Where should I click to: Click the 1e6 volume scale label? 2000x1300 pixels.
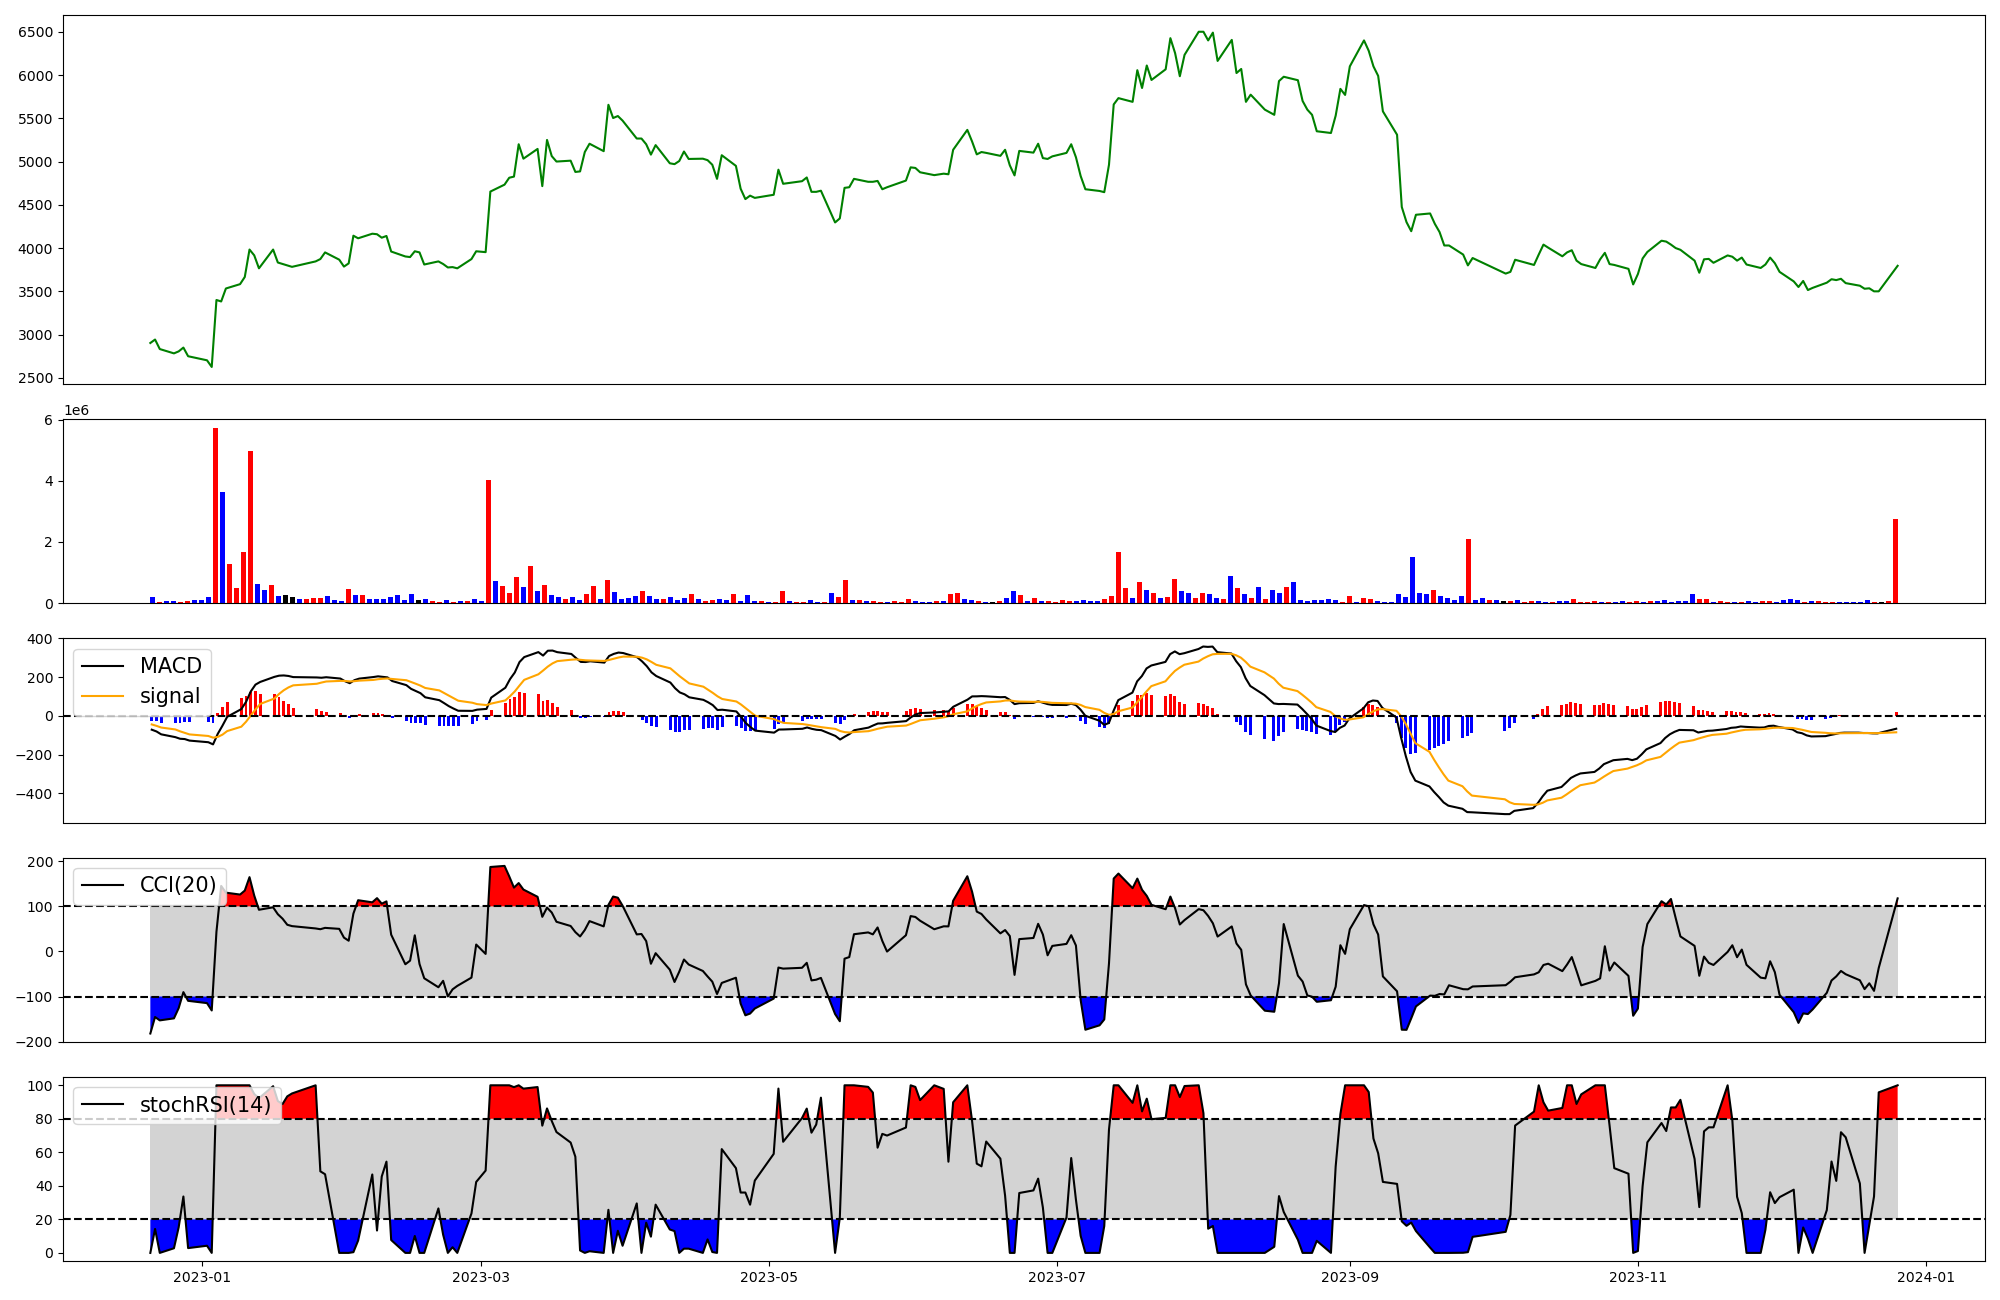tap(76, 411)
